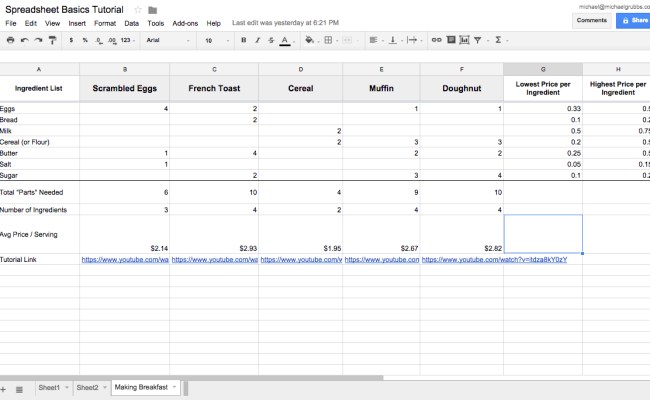Toggle bold formatting

pos(244,40)
